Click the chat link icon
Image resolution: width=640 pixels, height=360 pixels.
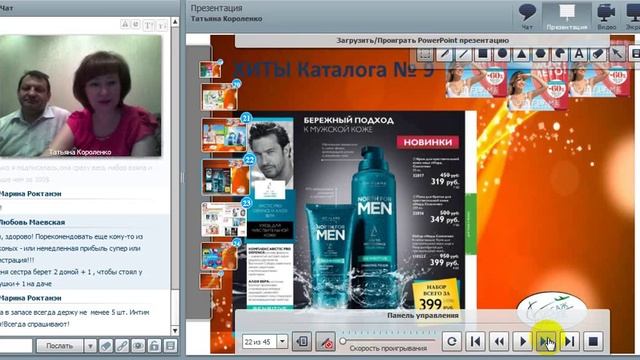click(x=122, y=346)
